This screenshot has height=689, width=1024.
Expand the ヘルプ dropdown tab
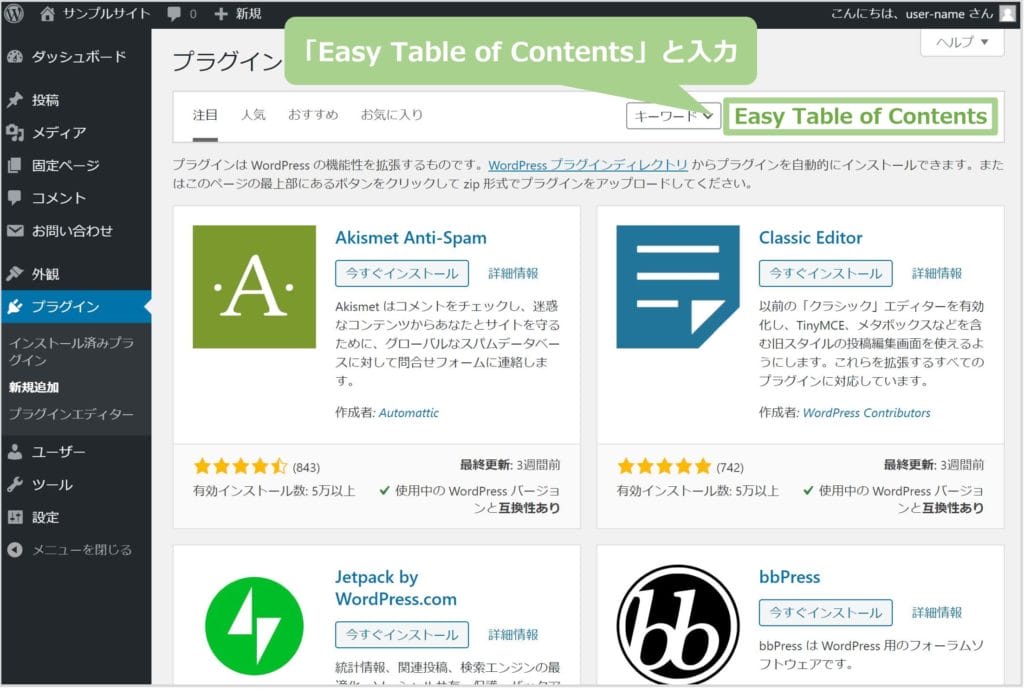coord(961,42)
